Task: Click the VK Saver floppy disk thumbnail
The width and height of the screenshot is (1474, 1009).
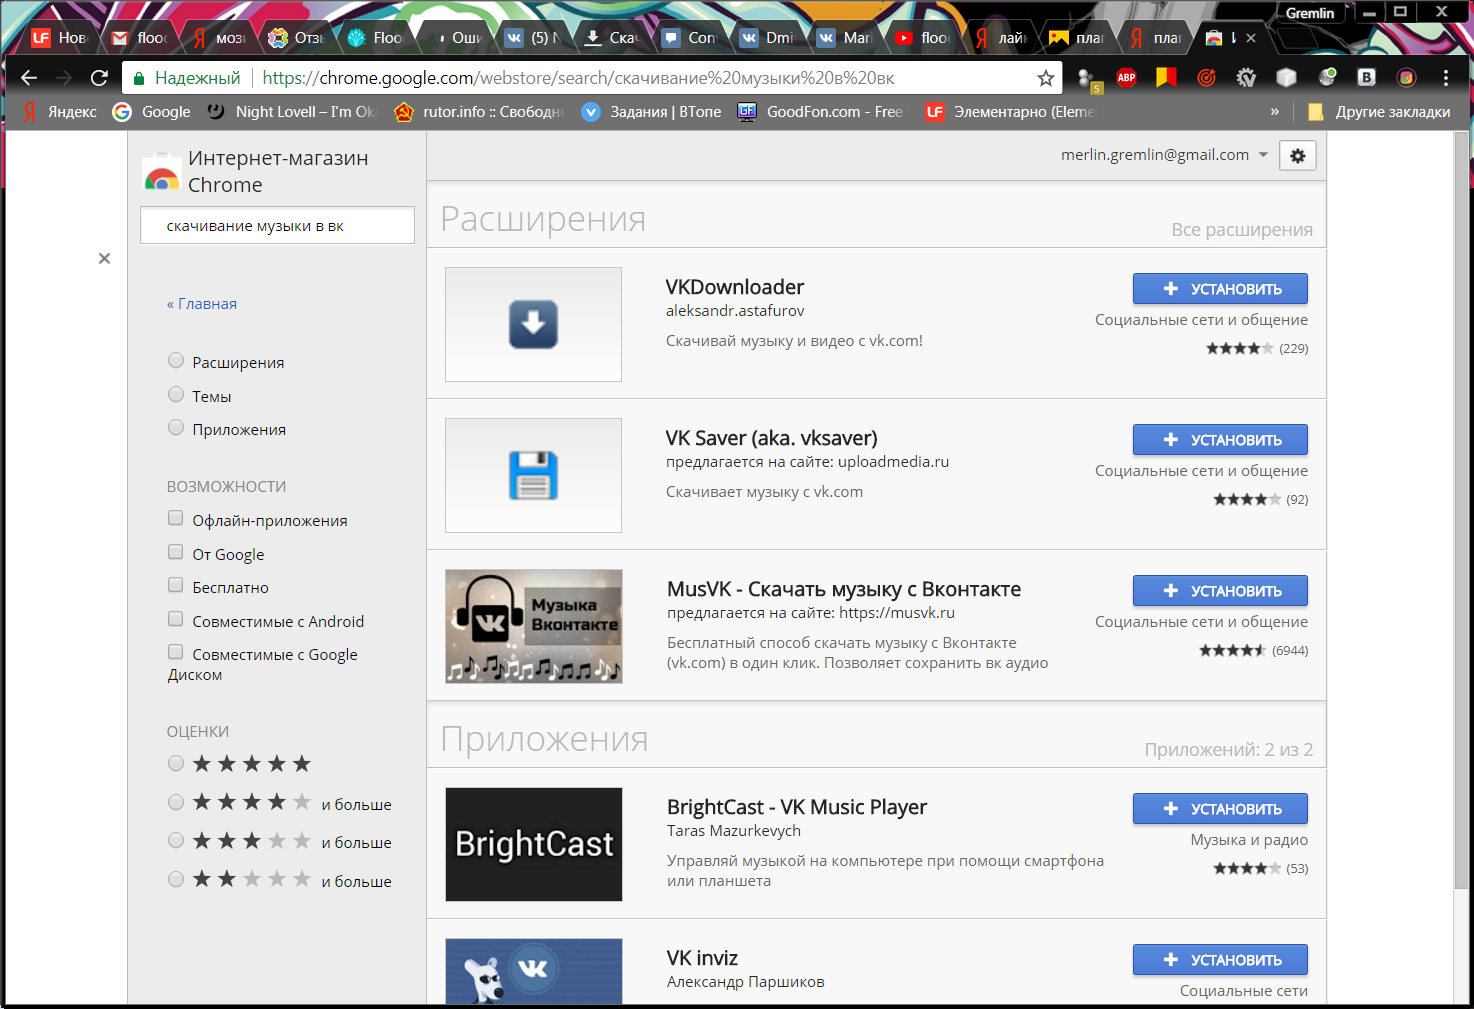Action: (533, 475)
